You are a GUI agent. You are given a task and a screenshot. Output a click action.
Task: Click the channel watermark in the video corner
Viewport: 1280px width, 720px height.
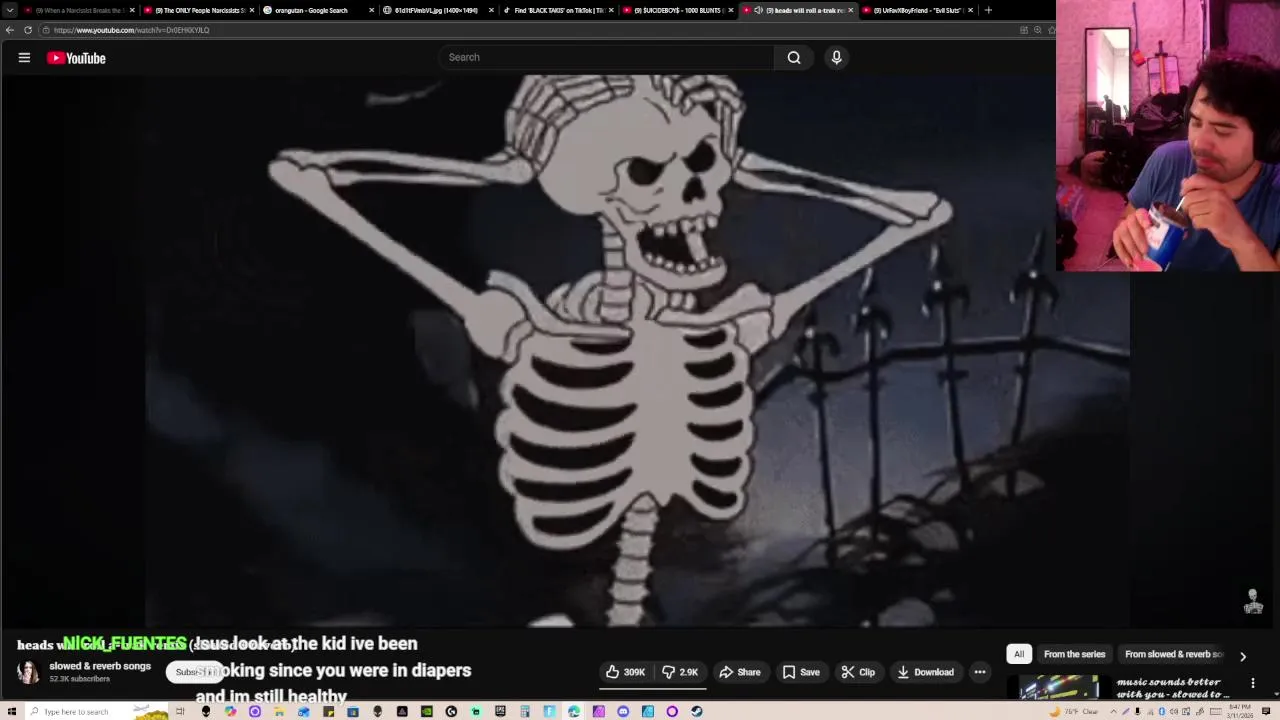1253,601
